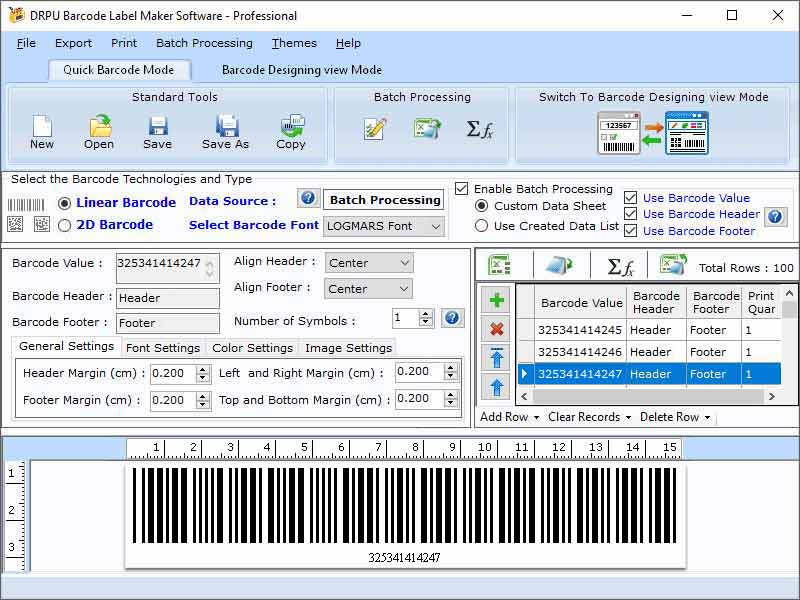Open the Export menu
Screen dimensions: 800x600
[x=73, y=43]
